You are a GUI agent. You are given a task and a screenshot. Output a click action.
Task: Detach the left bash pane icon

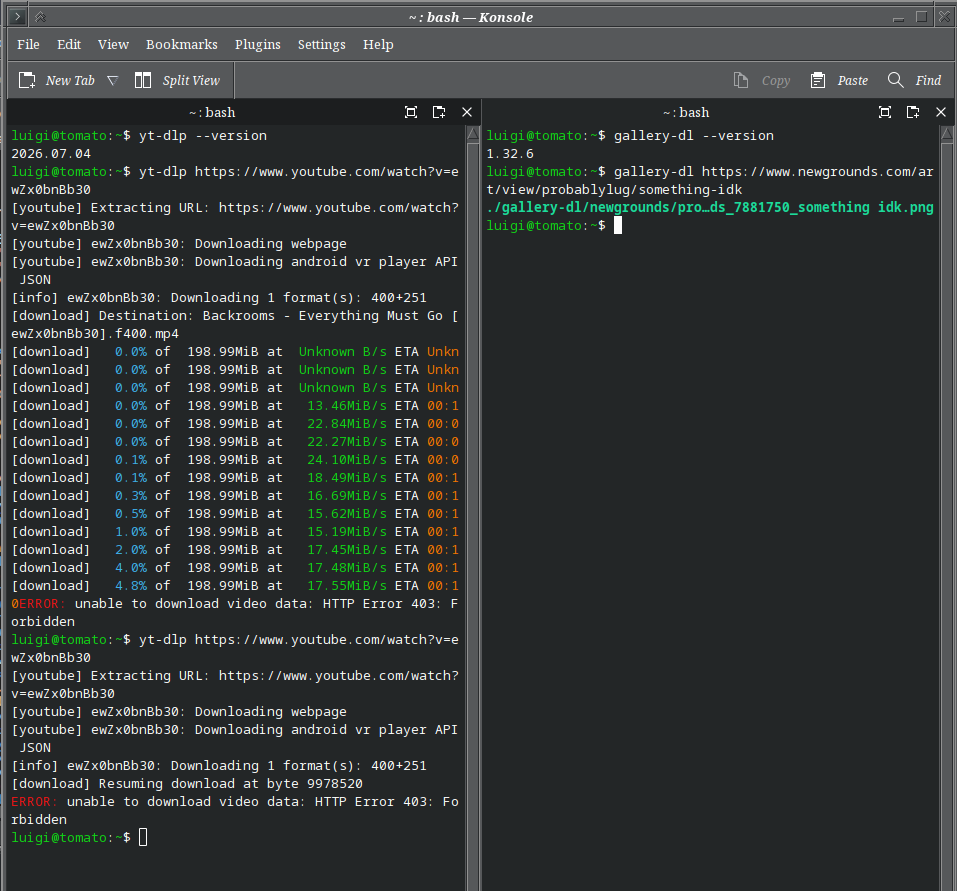point(439,112)
